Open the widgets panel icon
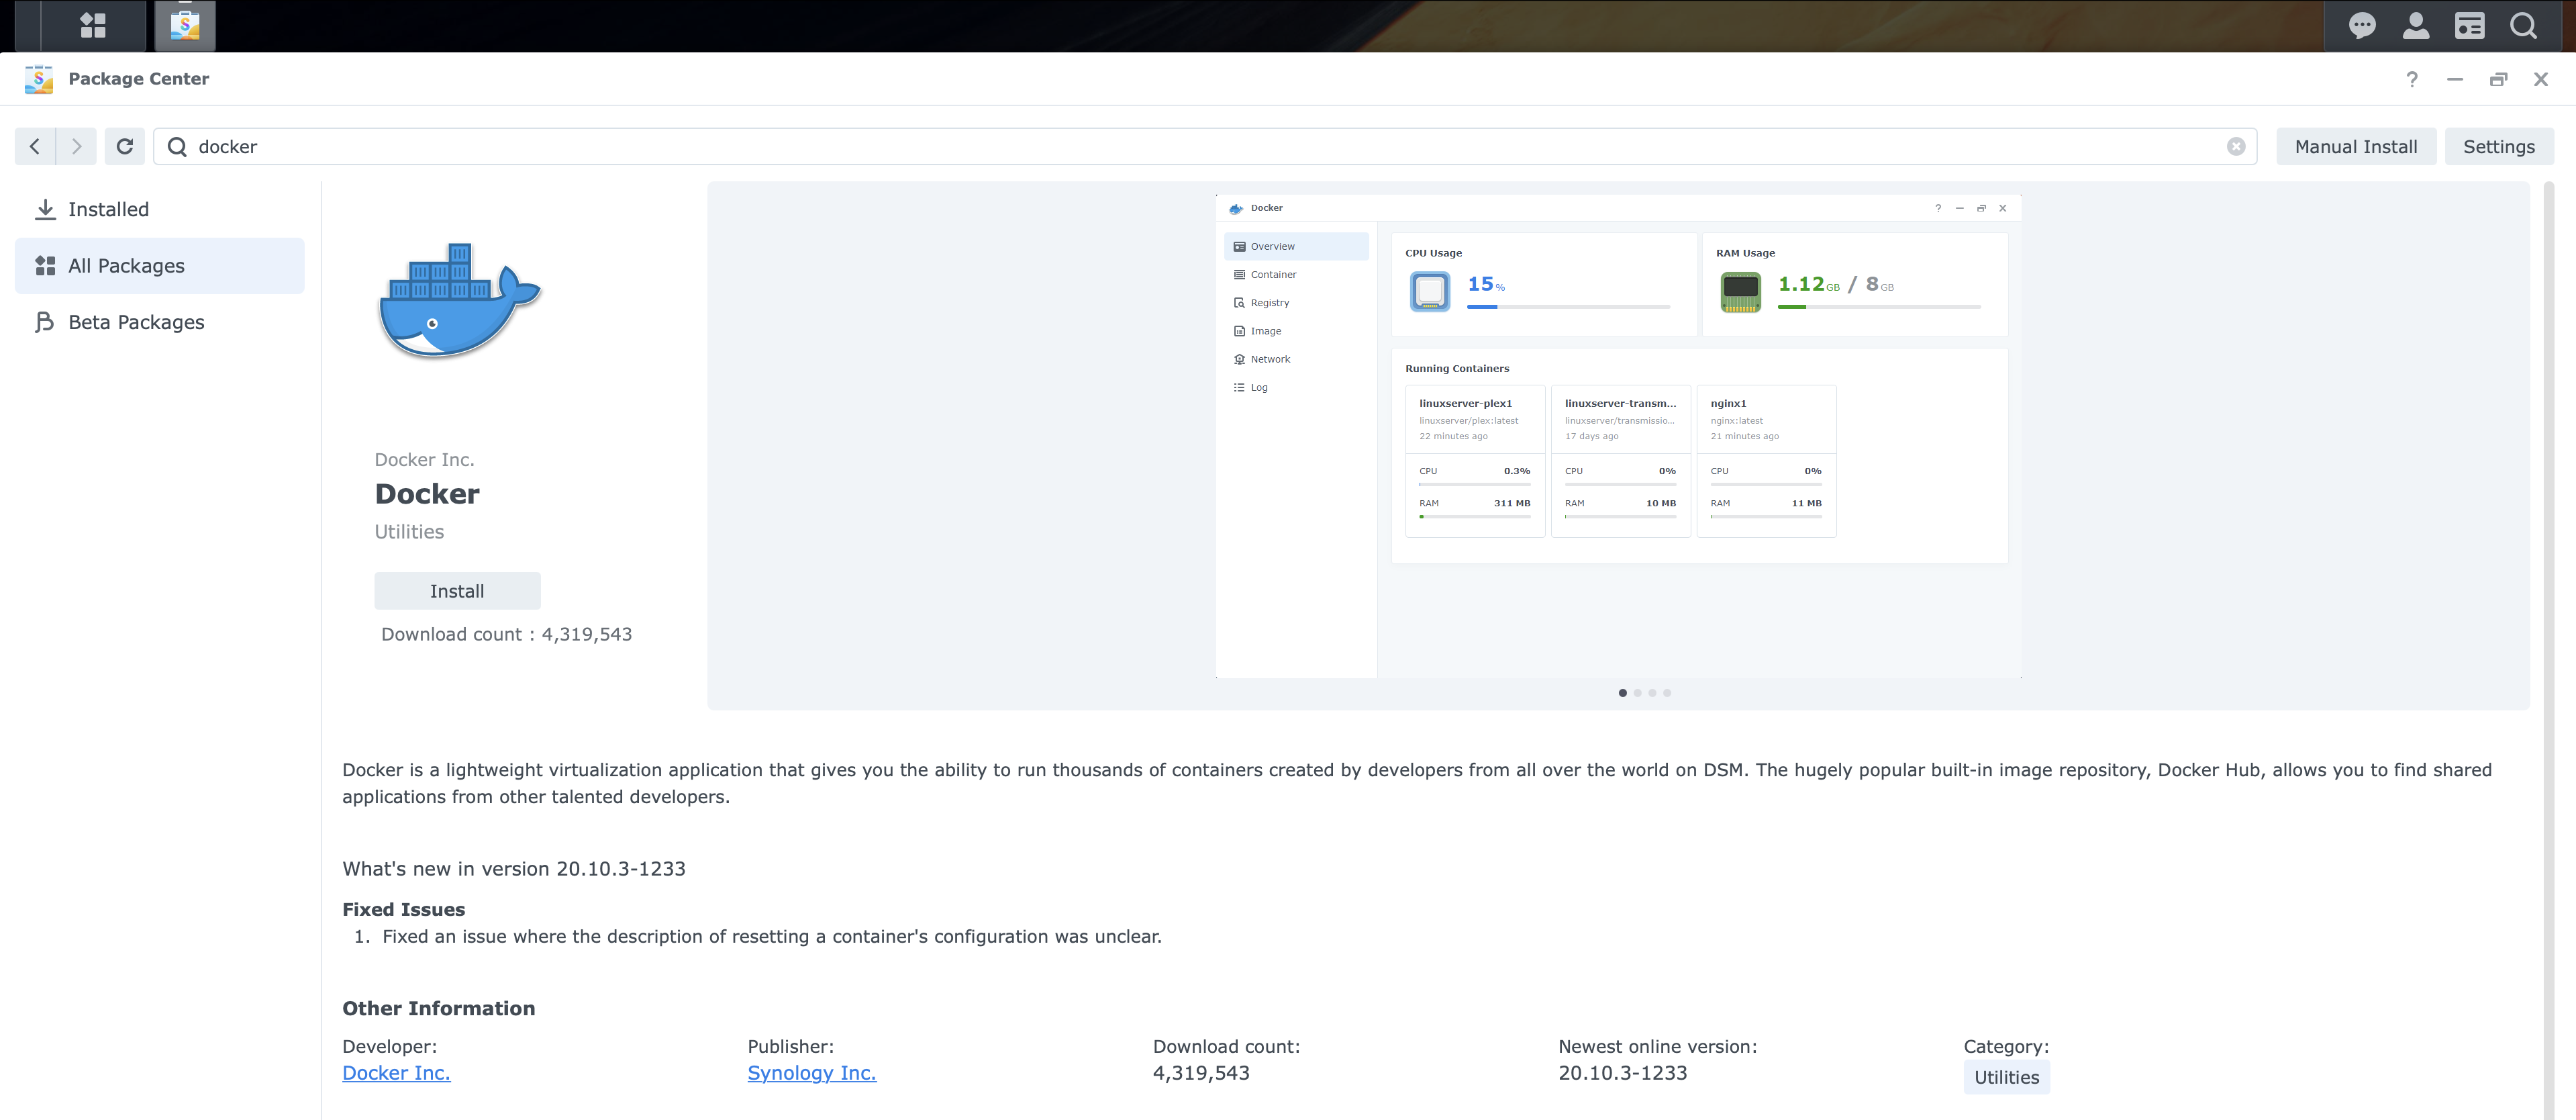 tap(2470, 26)
